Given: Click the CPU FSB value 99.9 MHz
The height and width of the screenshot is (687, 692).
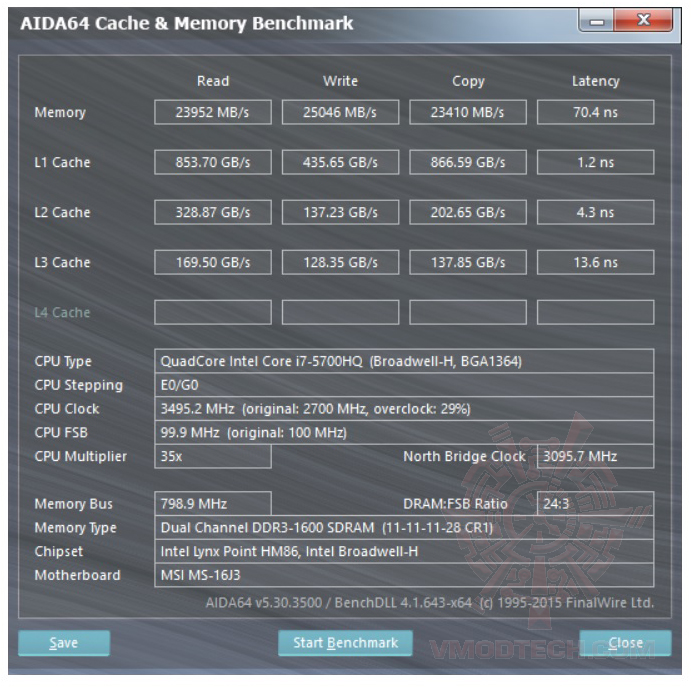Looking at the screenshot, I should pyautogui.click(x=404, y=433).
